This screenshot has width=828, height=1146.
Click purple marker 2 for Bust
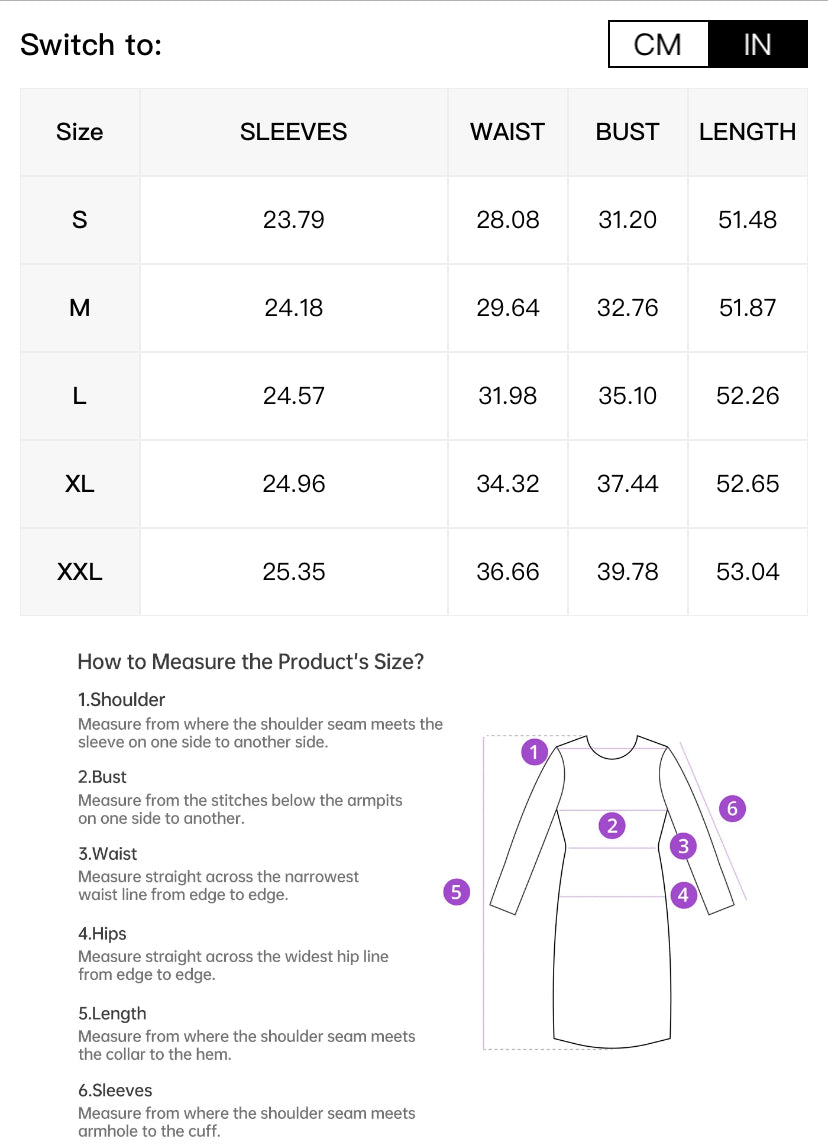pyautogui.click(x=612, y=826)
